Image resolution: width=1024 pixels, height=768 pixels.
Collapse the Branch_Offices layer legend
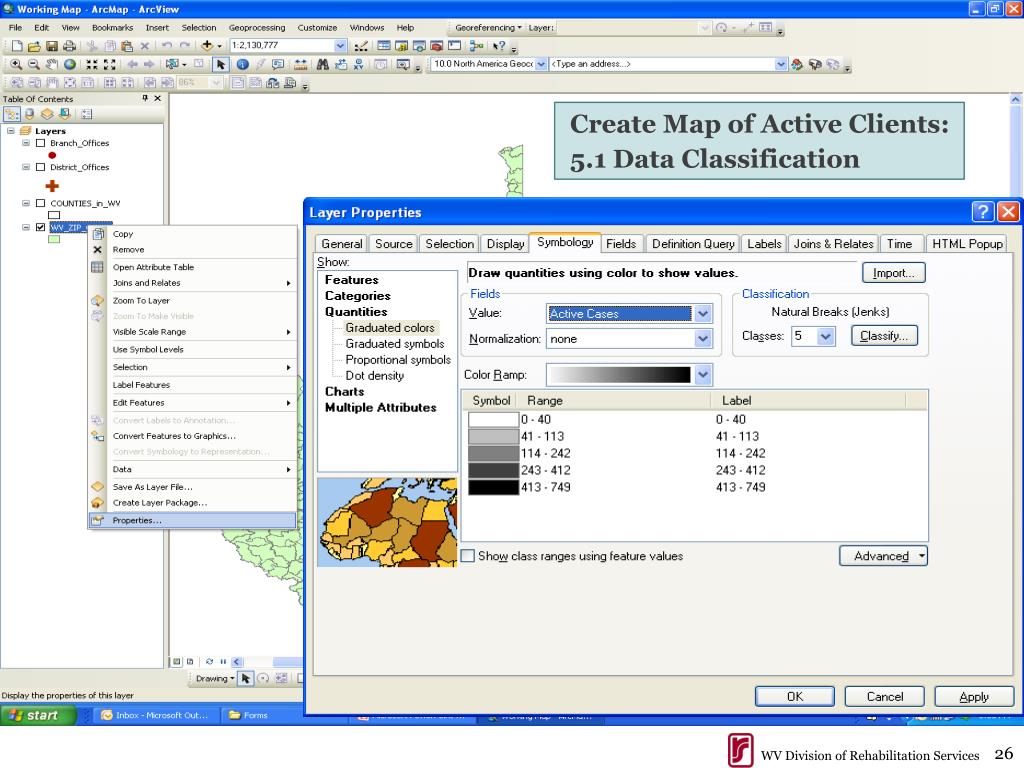click(x=25, y=143)
